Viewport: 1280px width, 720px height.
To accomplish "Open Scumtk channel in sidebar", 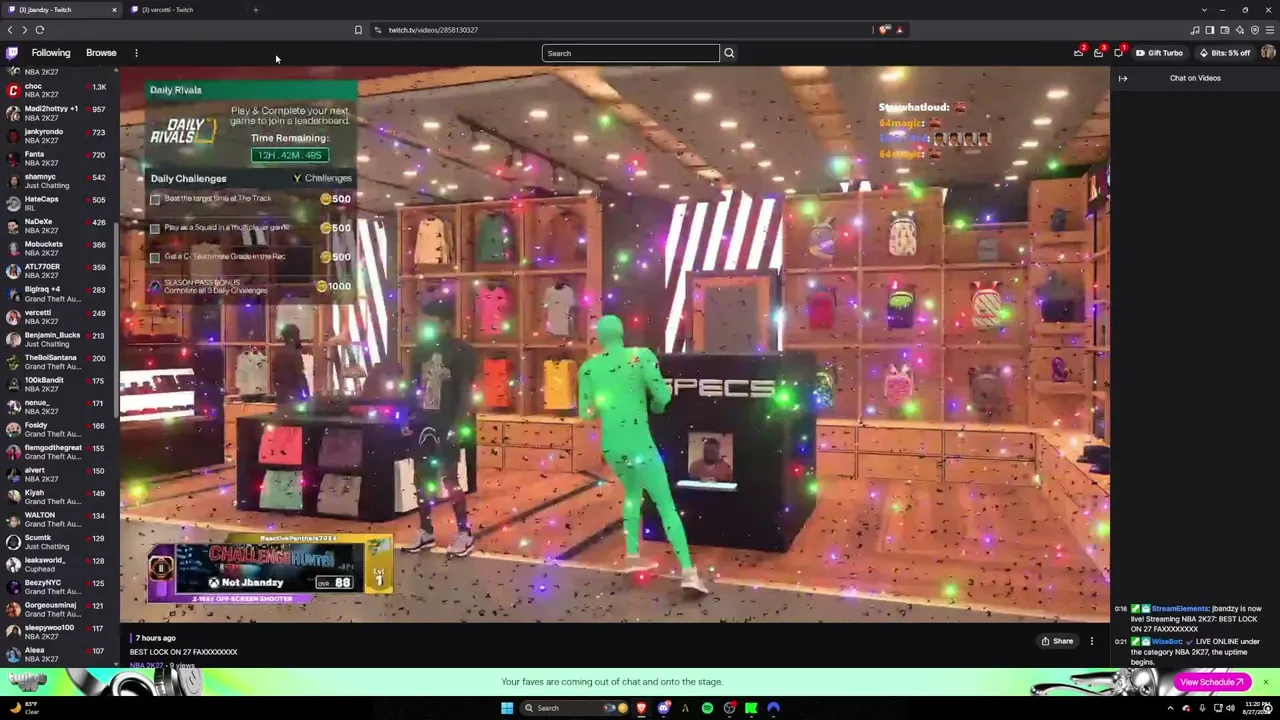I will pyautogui.click(x=58, y=543).
